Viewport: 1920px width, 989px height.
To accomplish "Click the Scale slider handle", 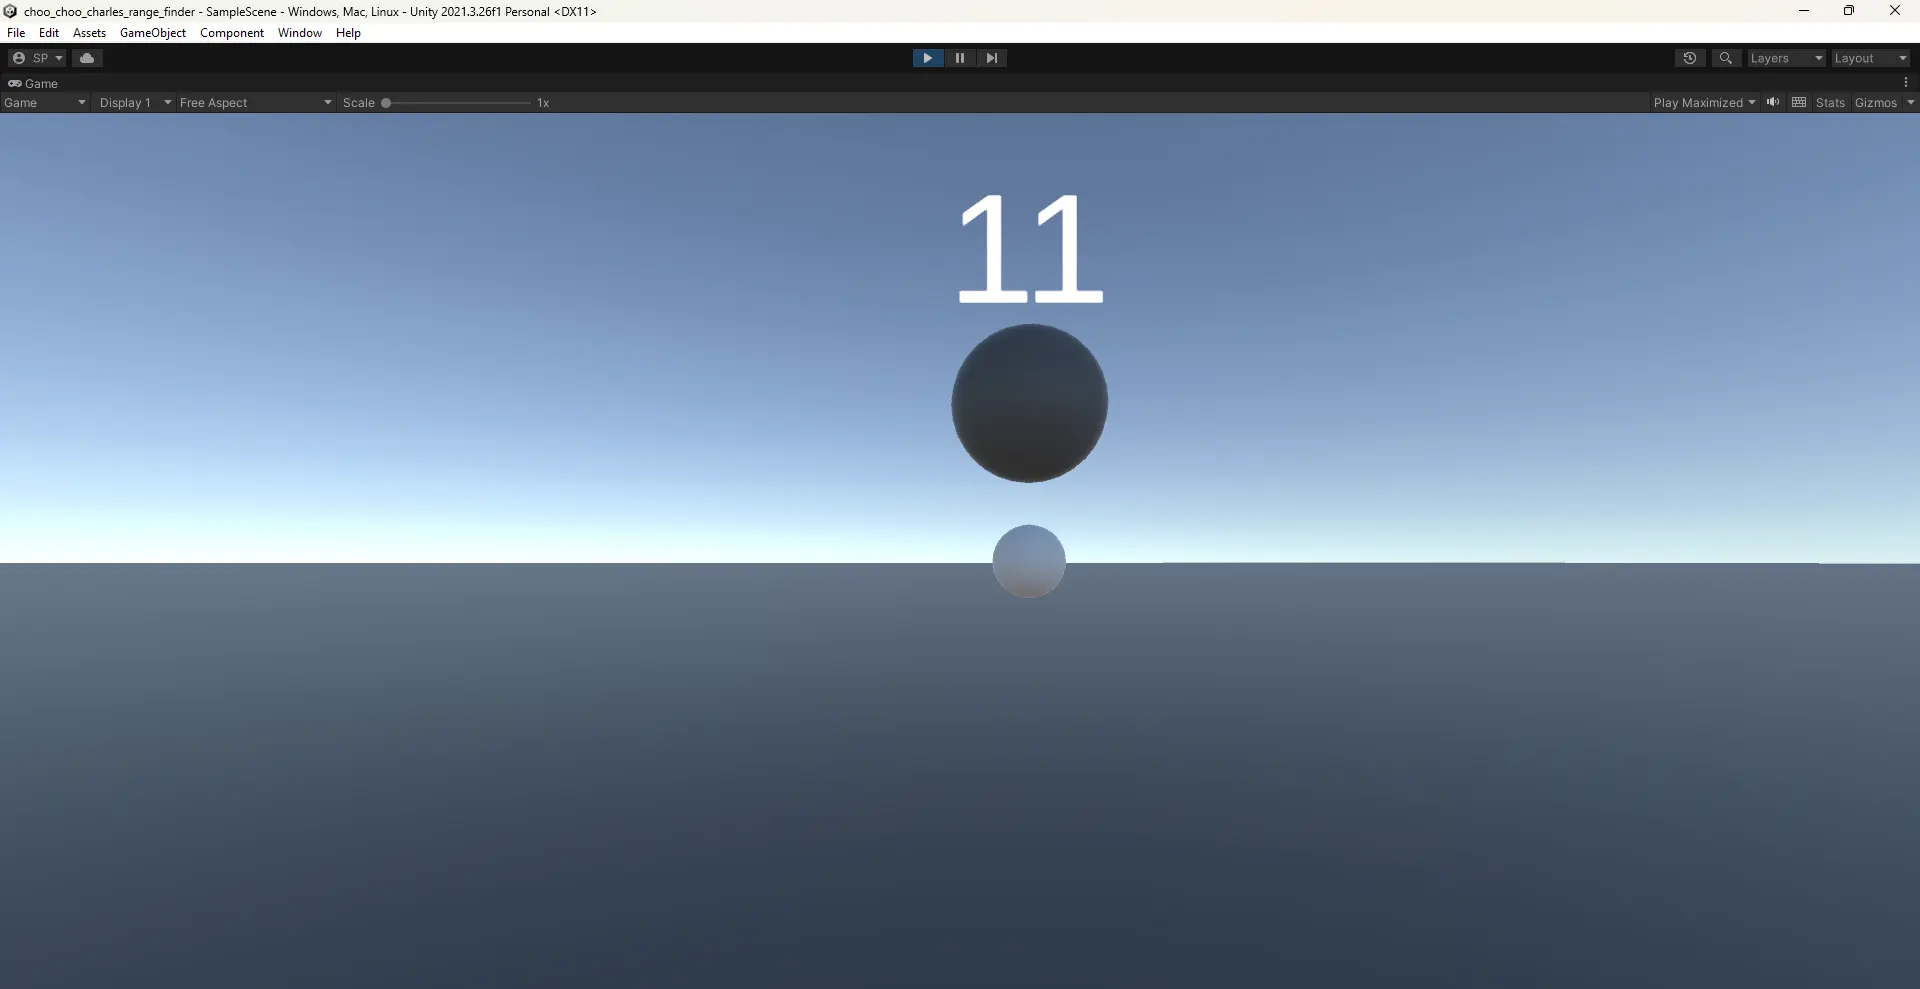I will pos(386,103).
